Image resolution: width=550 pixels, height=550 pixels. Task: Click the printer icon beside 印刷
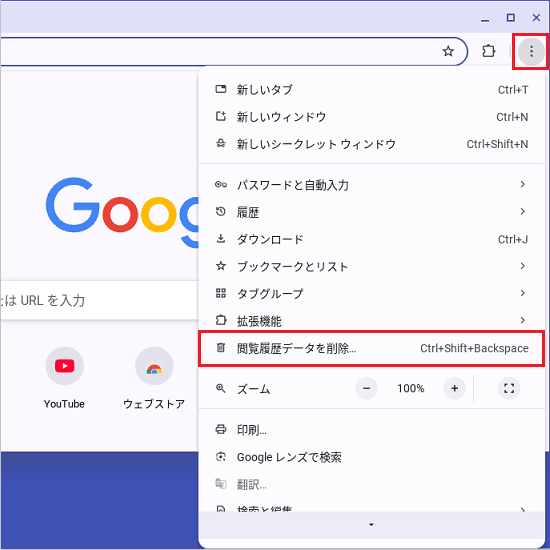click(x=221, y=429)
